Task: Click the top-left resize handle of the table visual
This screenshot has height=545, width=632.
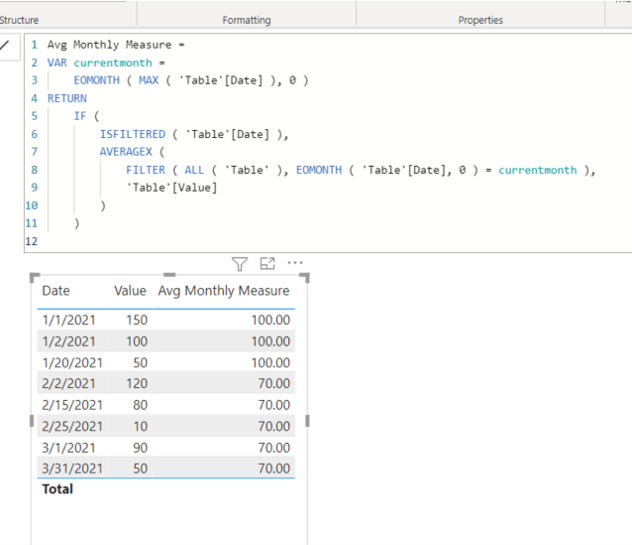Action: coord(35,278)
